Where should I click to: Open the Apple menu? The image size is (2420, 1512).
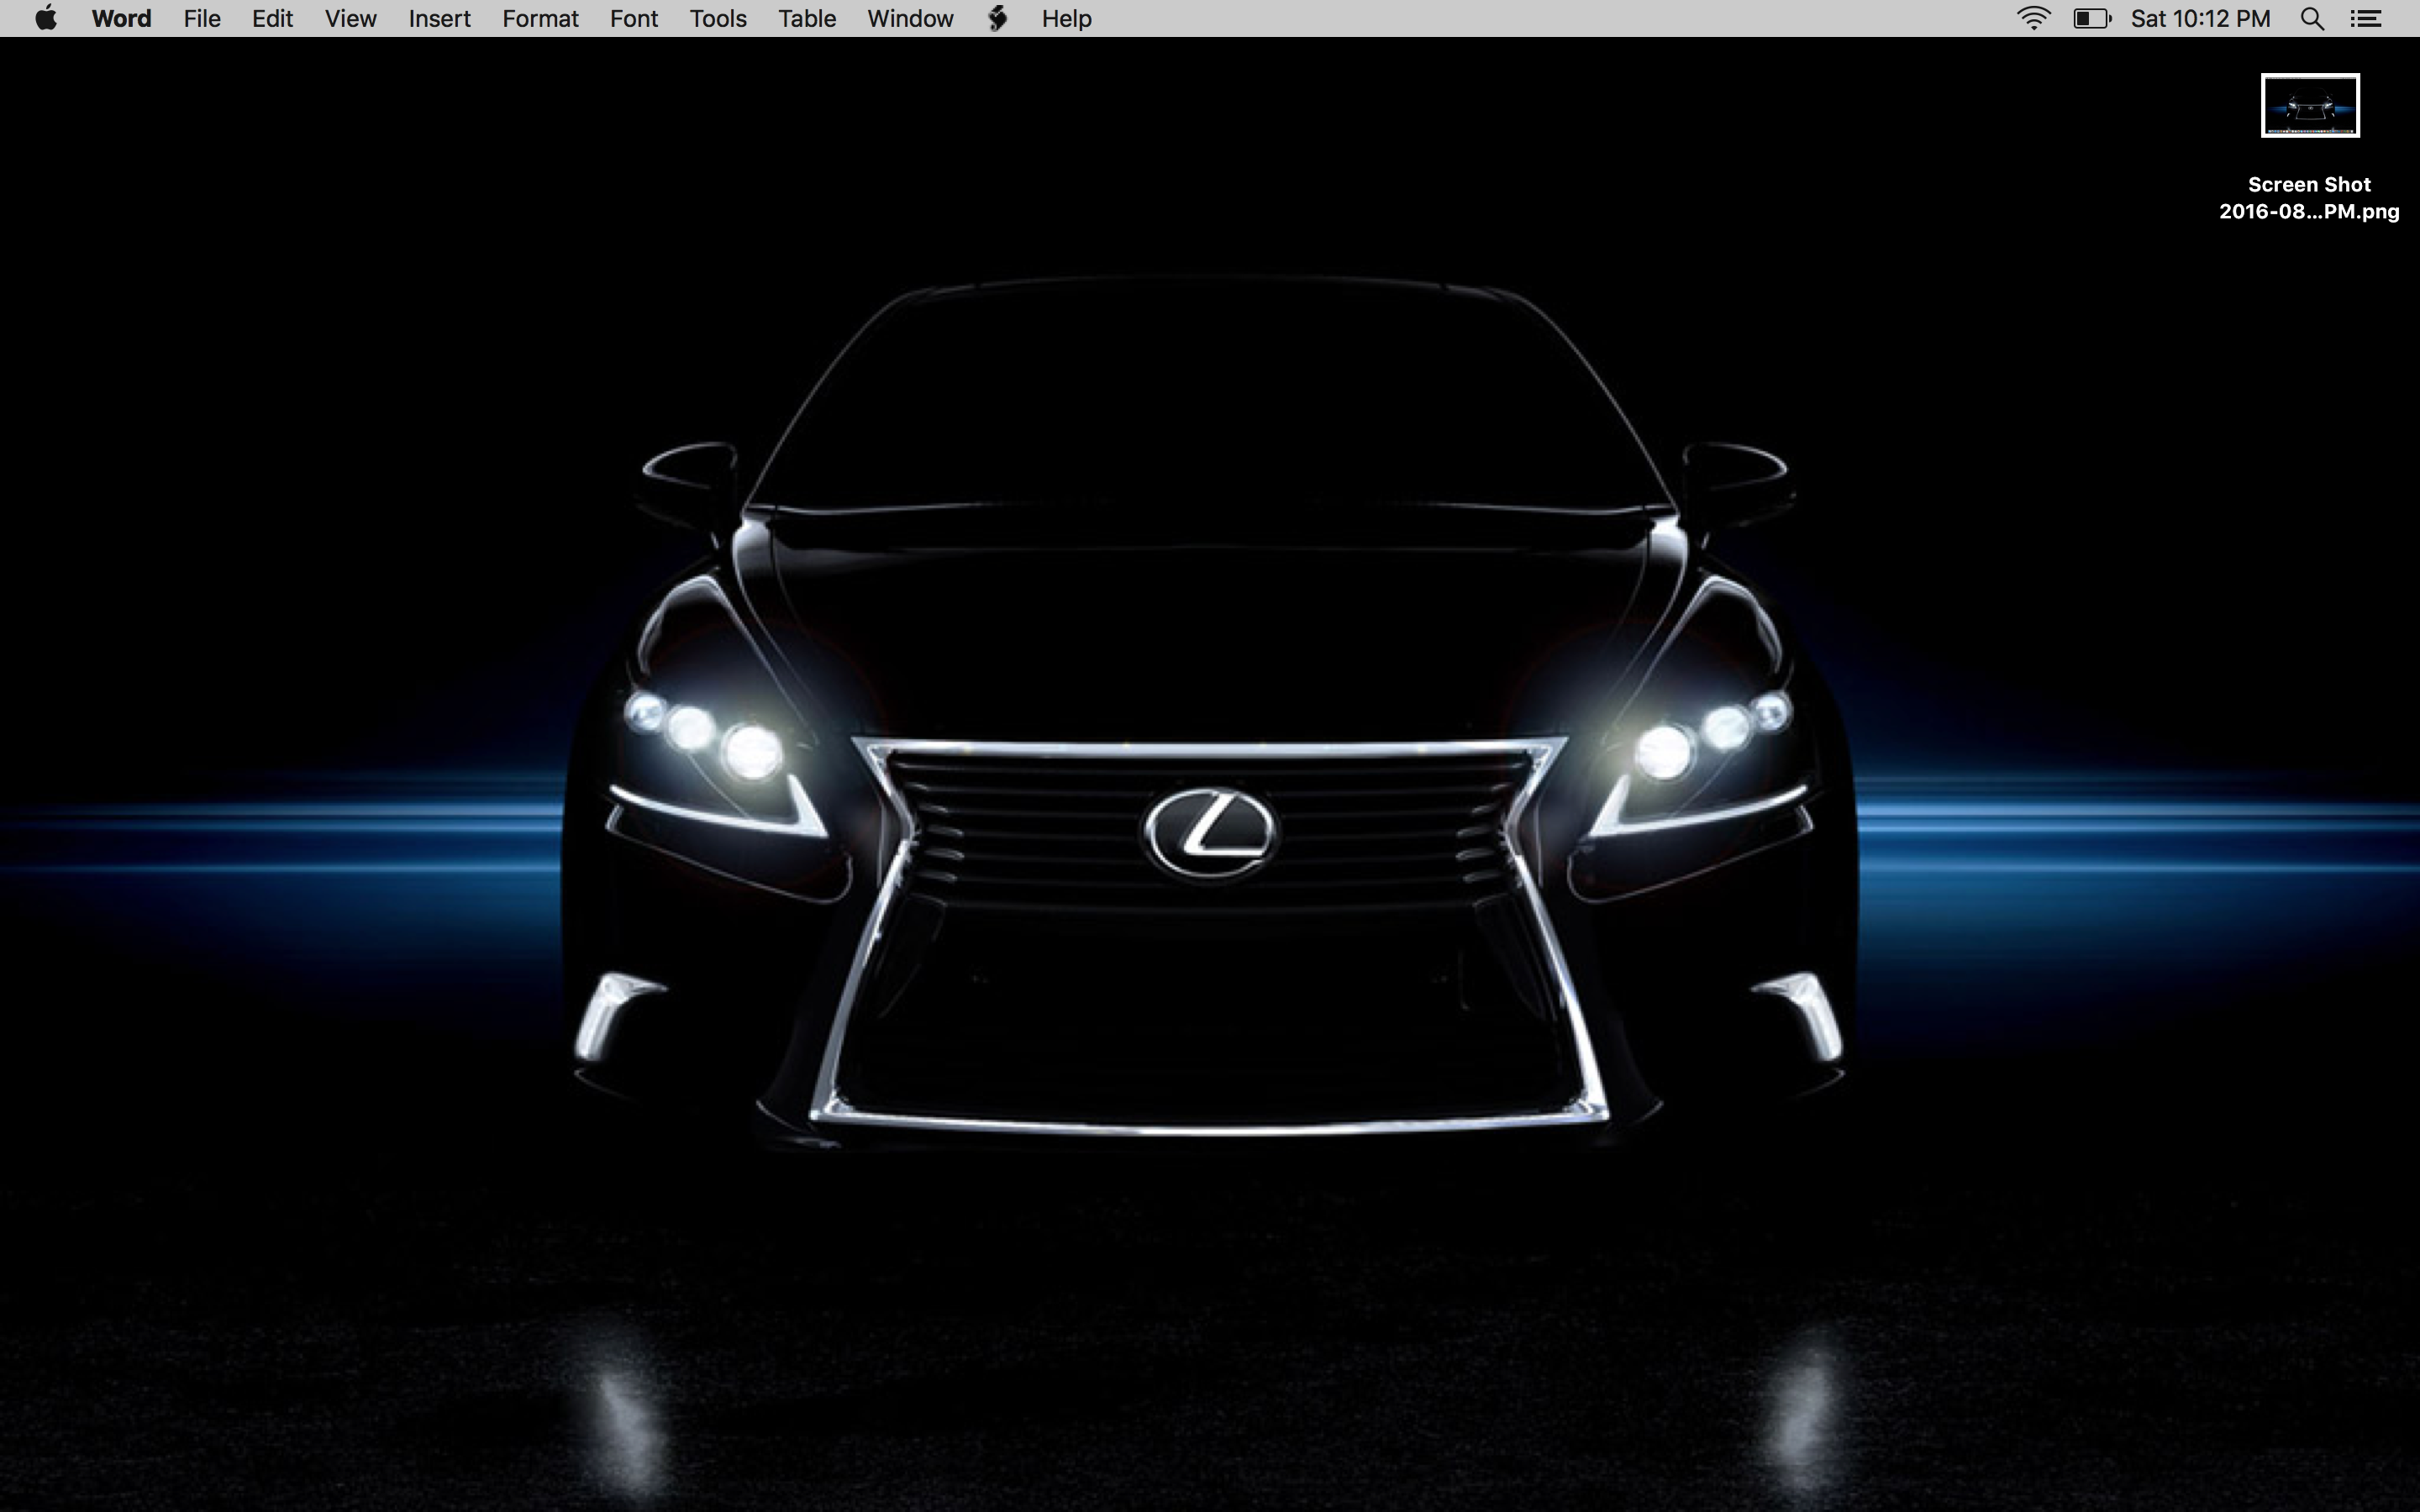pos(46,18)
